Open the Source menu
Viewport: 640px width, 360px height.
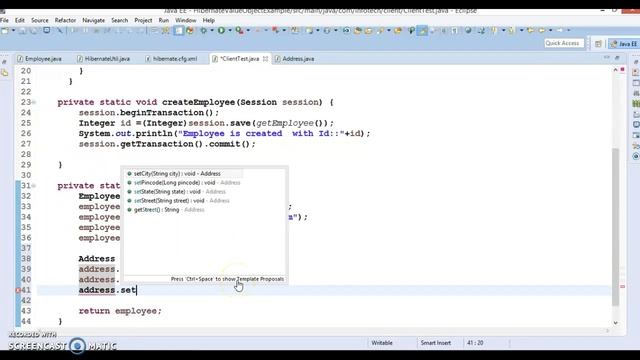(x=40, y=20)
